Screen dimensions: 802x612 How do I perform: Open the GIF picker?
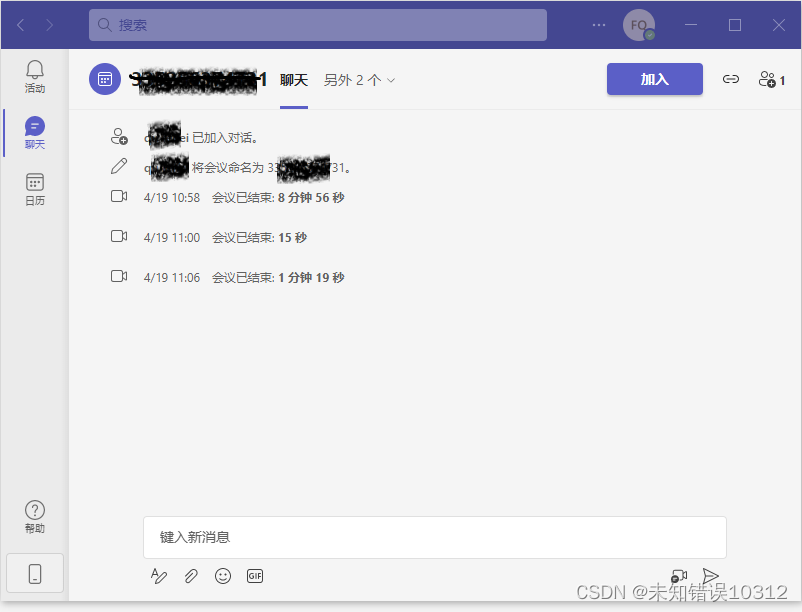click(x=255, y=576)
